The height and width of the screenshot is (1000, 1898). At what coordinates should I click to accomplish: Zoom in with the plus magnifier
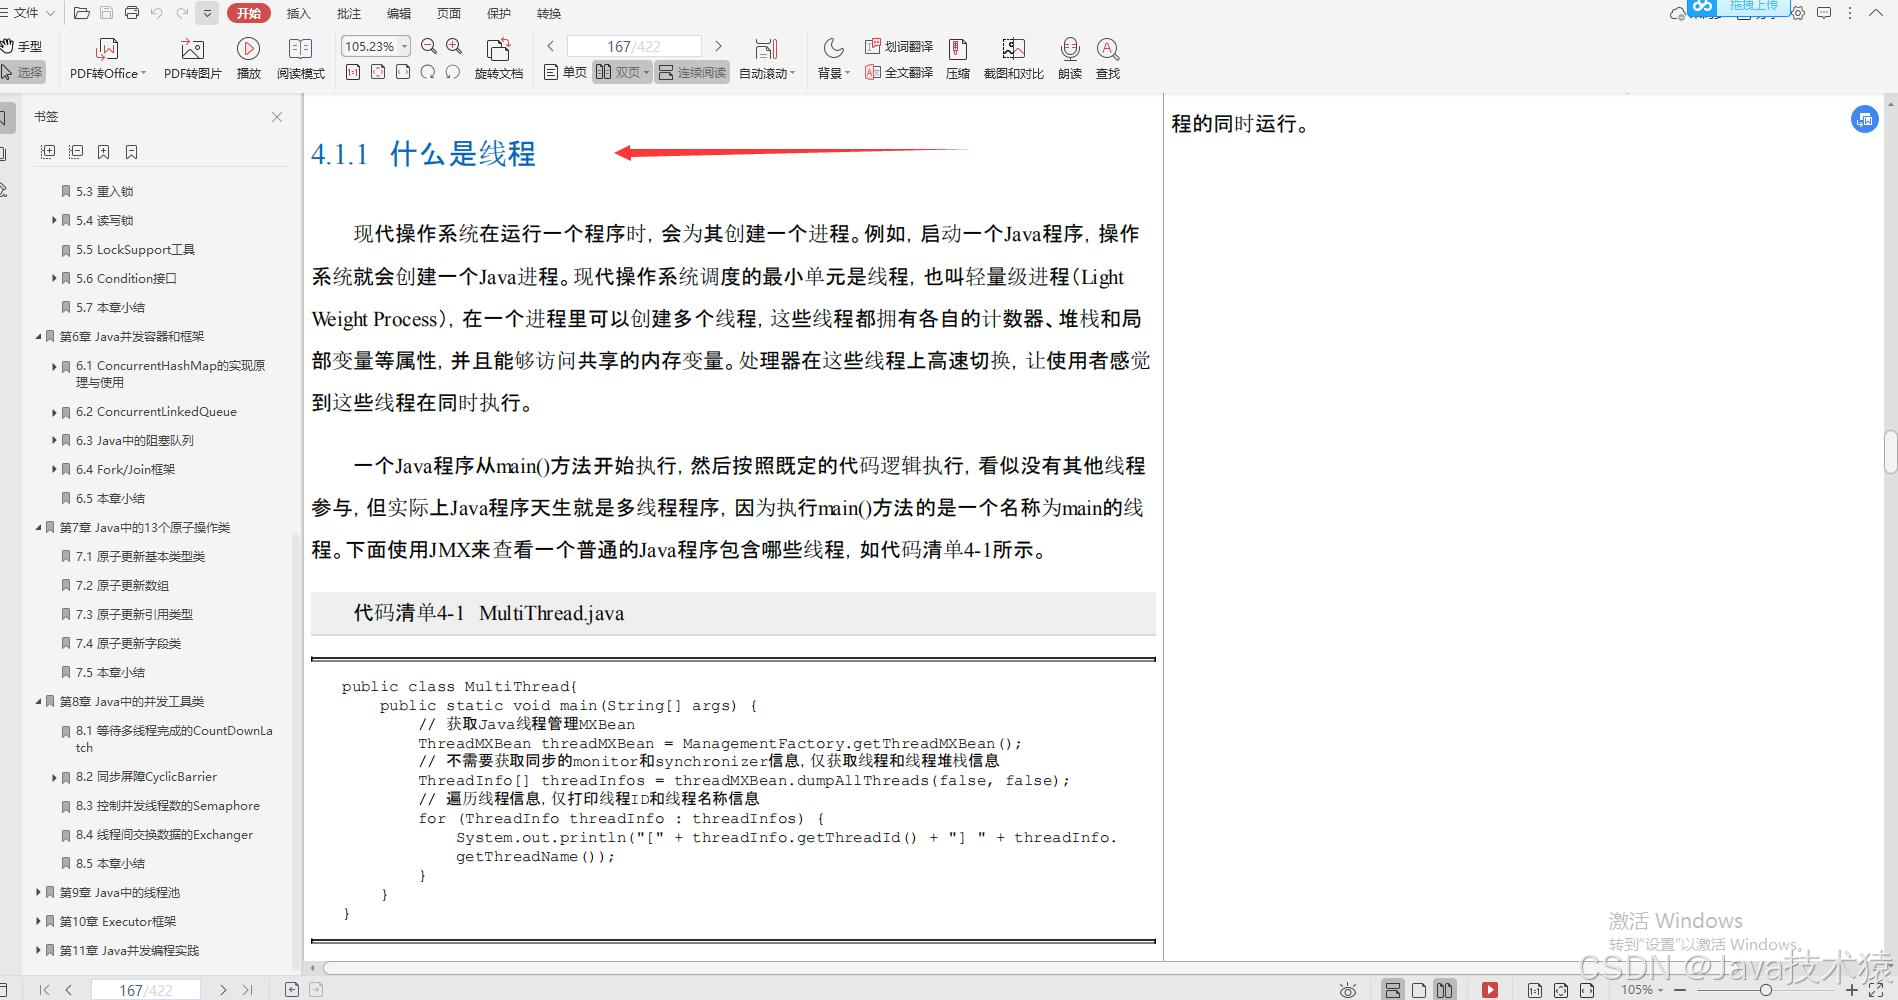pos(454,46)
